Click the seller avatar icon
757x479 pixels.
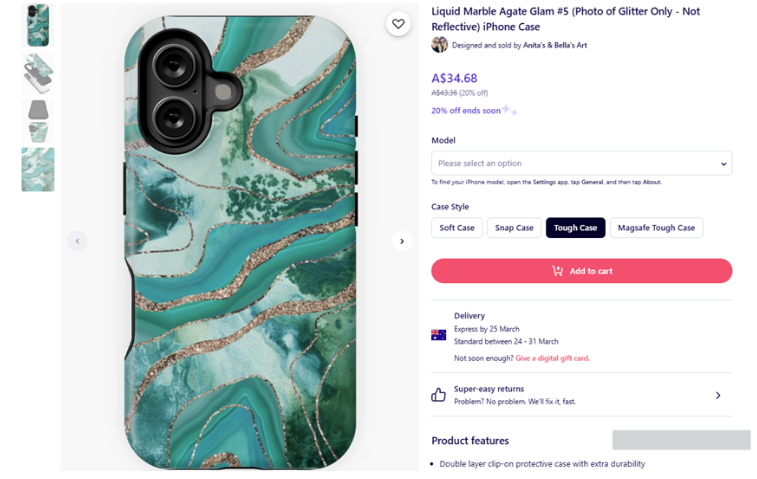pos(439,45)
